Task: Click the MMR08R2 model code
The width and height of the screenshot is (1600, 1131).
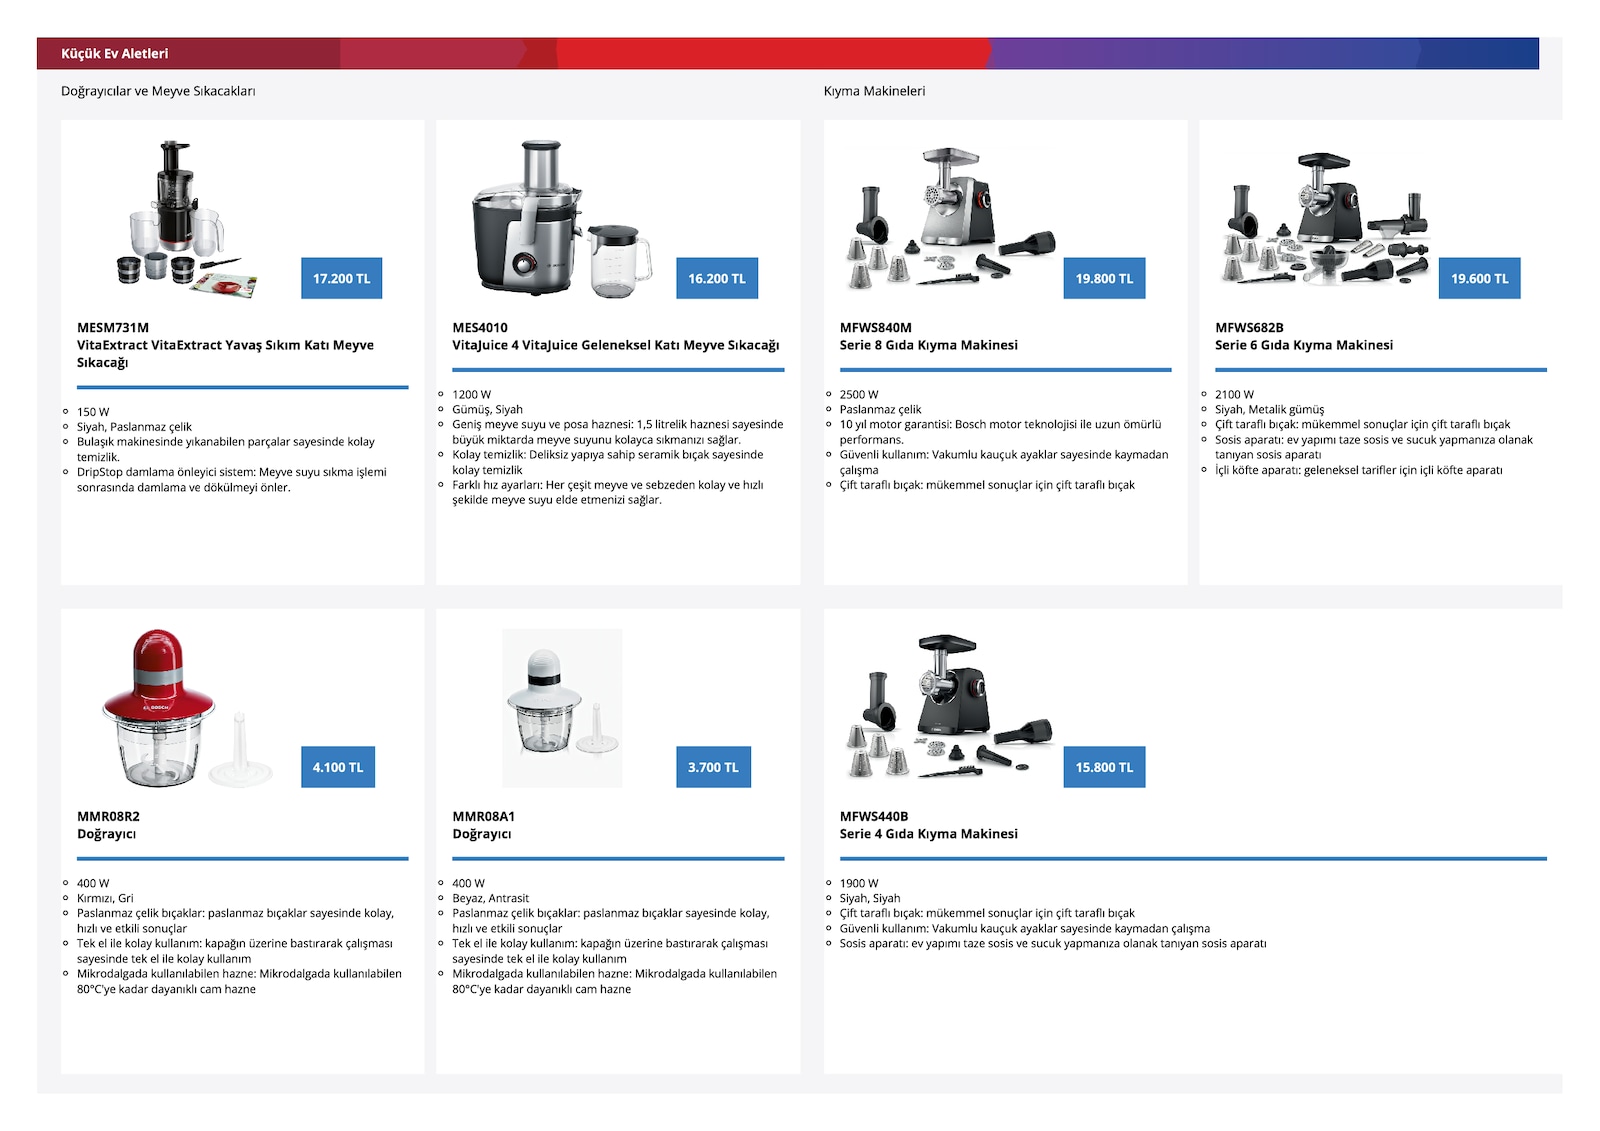Action: (108, 816)
